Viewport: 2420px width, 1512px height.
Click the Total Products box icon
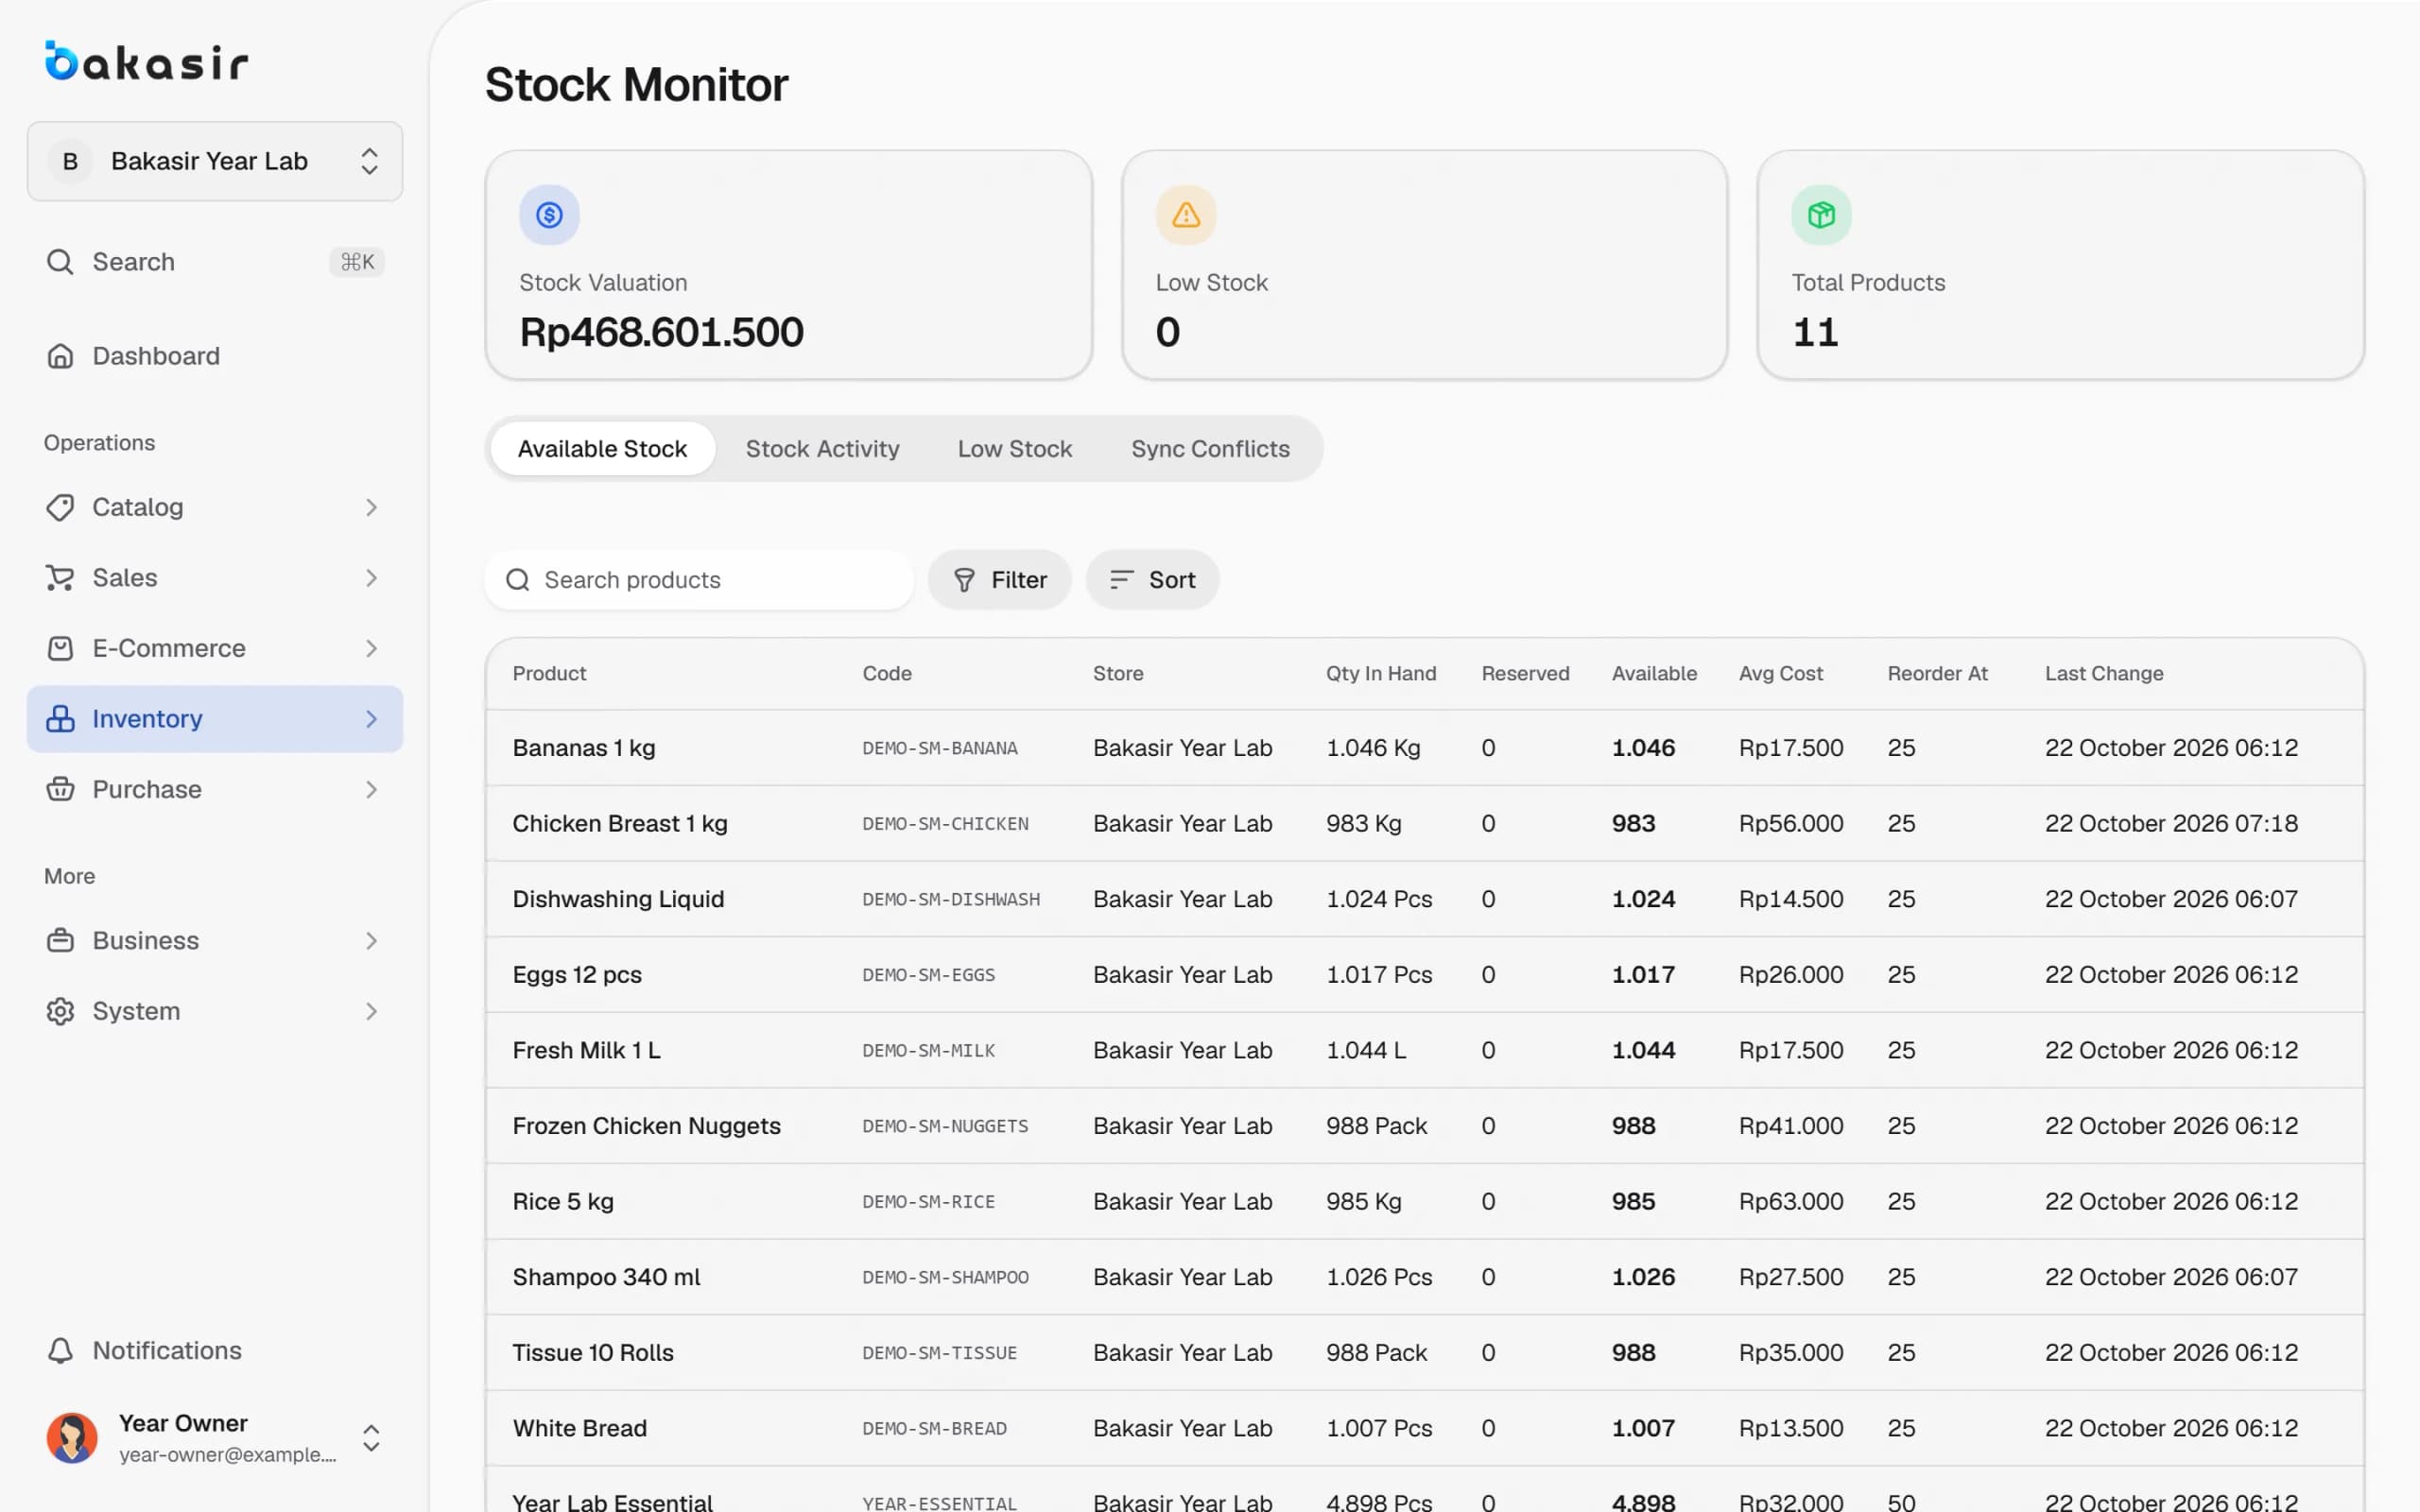tap(1821, 214)
